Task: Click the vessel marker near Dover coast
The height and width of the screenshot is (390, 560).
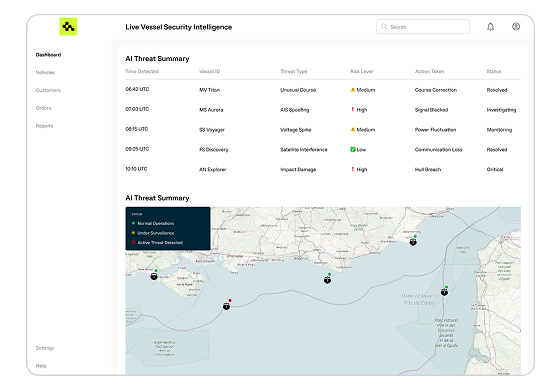Action: pos(413,242)
